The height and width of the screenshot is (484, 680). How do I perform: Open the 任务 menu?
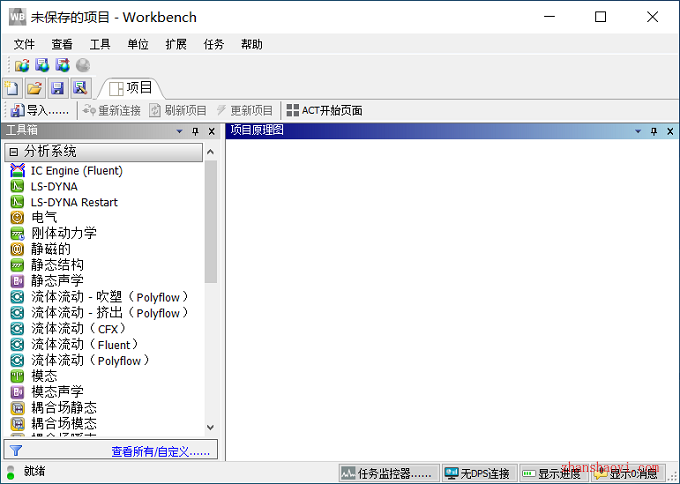pyautogui.click(x=214, y=44)
